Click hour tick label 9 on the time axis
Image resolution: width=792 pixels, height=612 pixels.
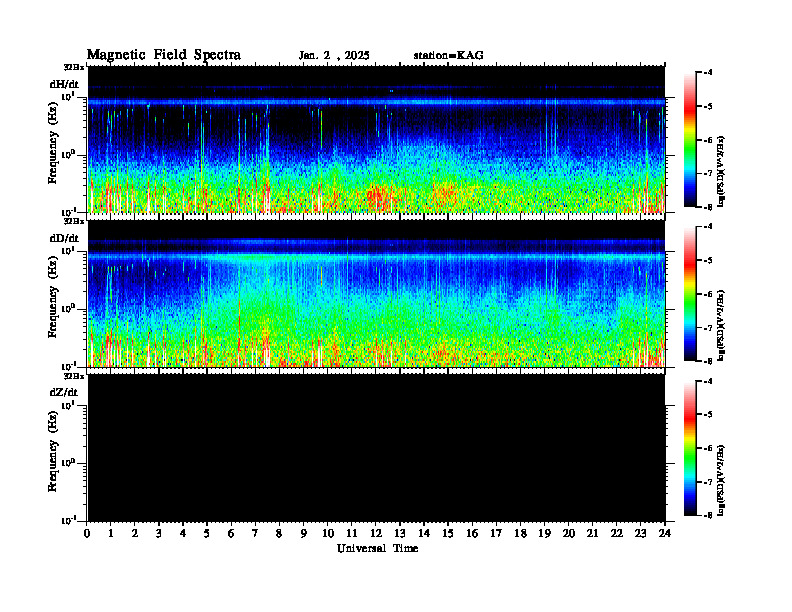pyautogui.click(x=304, y=534)
